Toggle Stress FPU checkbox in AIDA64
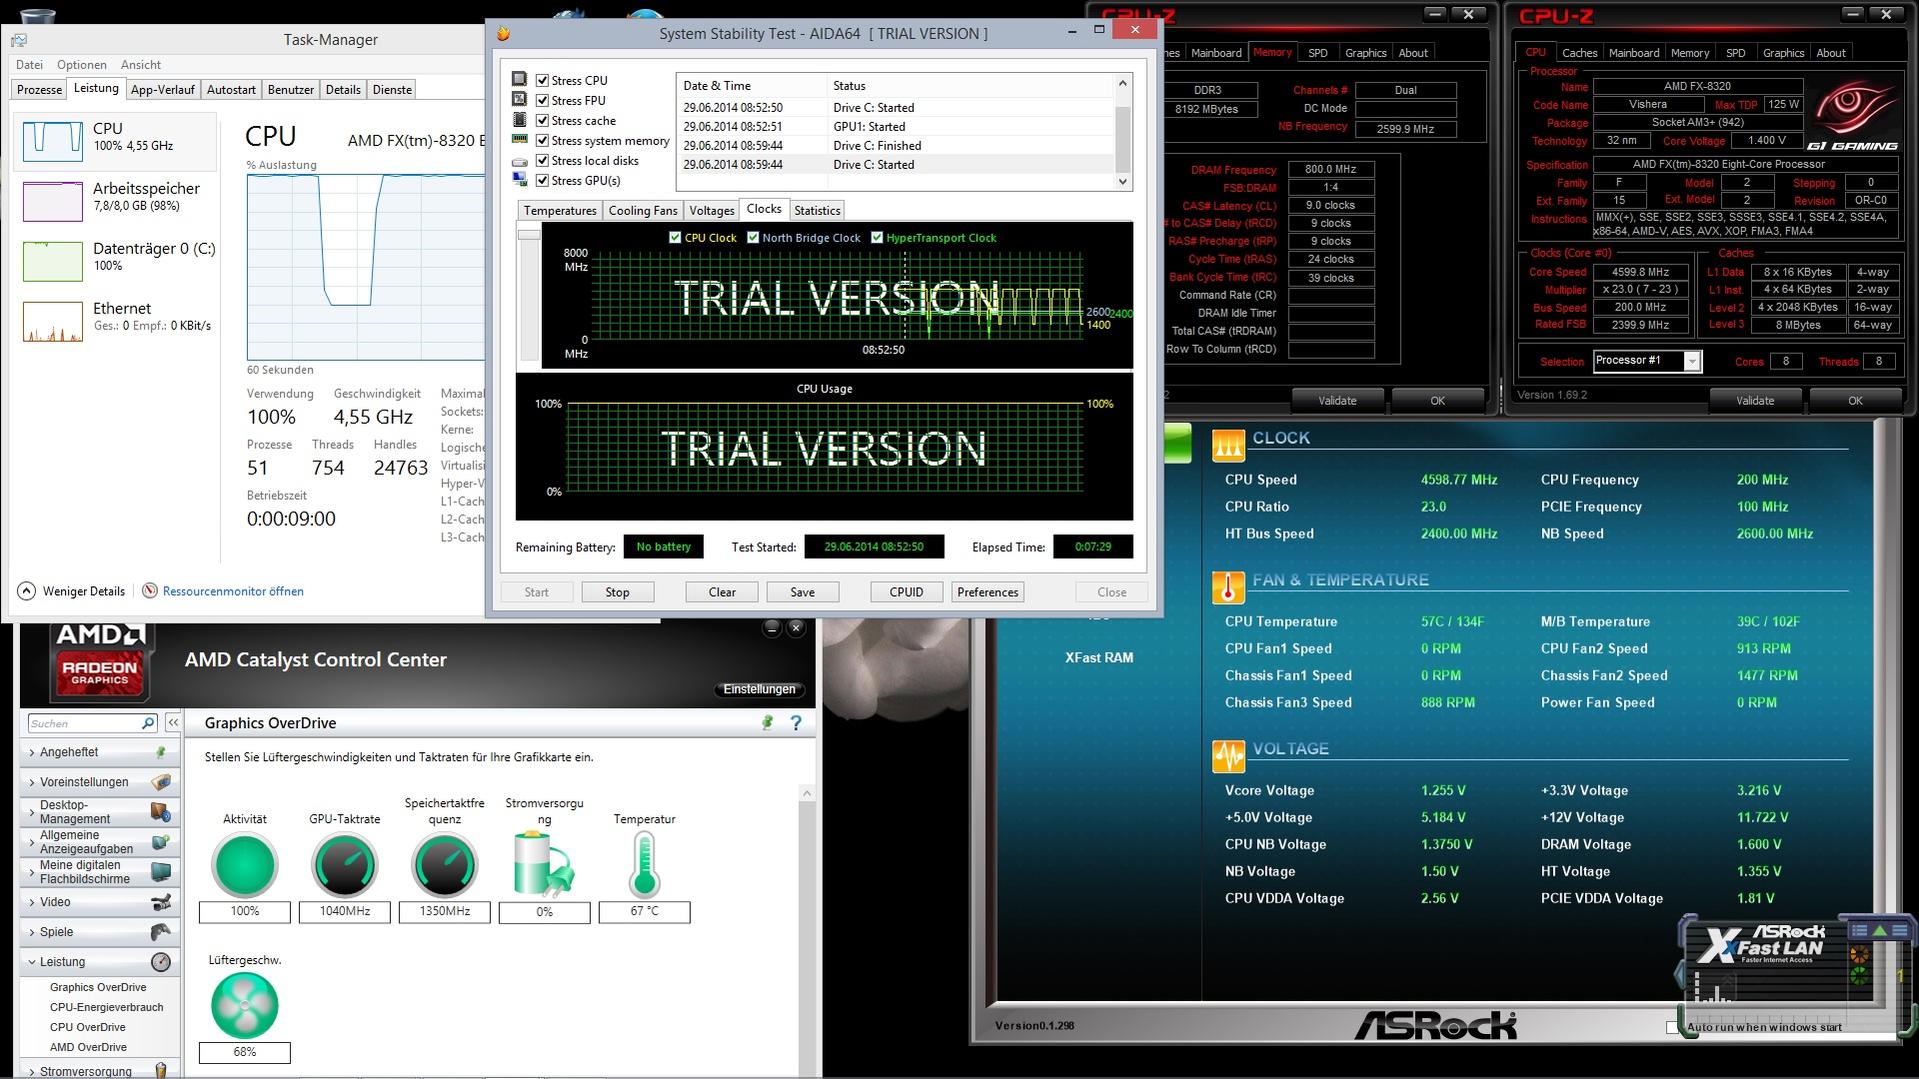 click(542, 100)
